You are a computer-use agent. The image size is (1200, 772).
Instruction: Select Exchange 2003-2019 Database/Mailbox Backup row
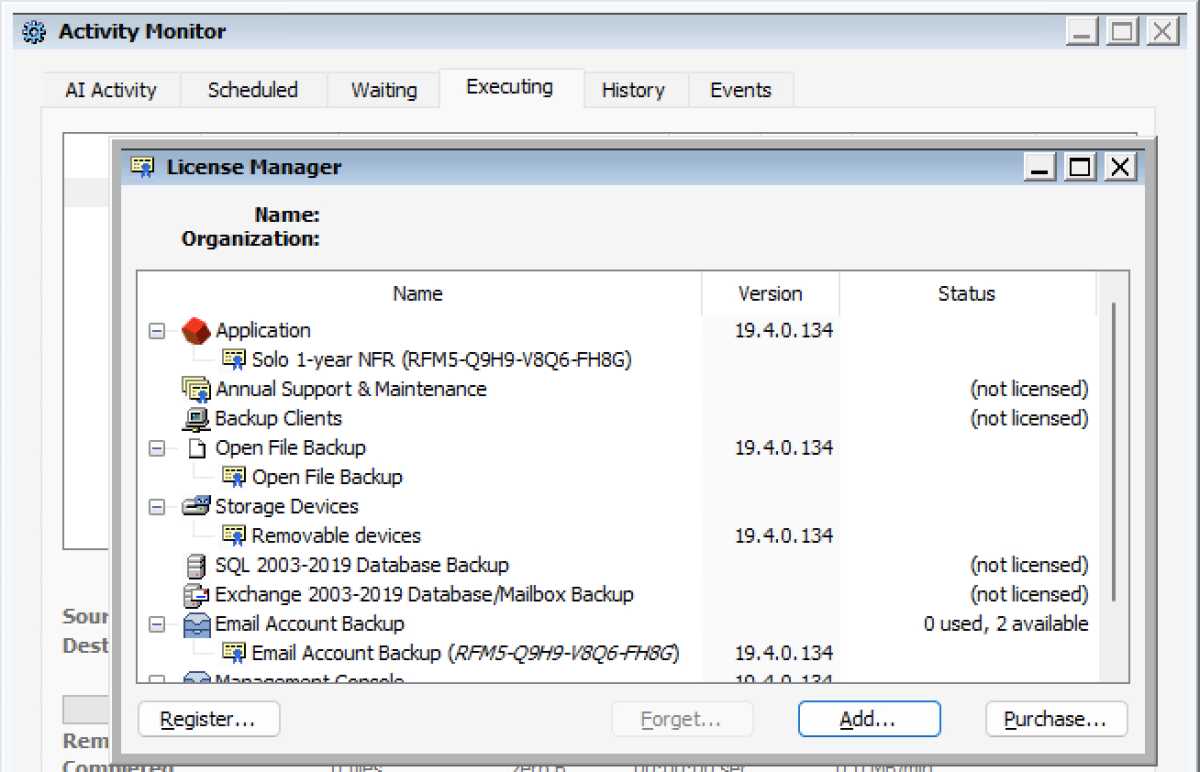click(424, 595)
